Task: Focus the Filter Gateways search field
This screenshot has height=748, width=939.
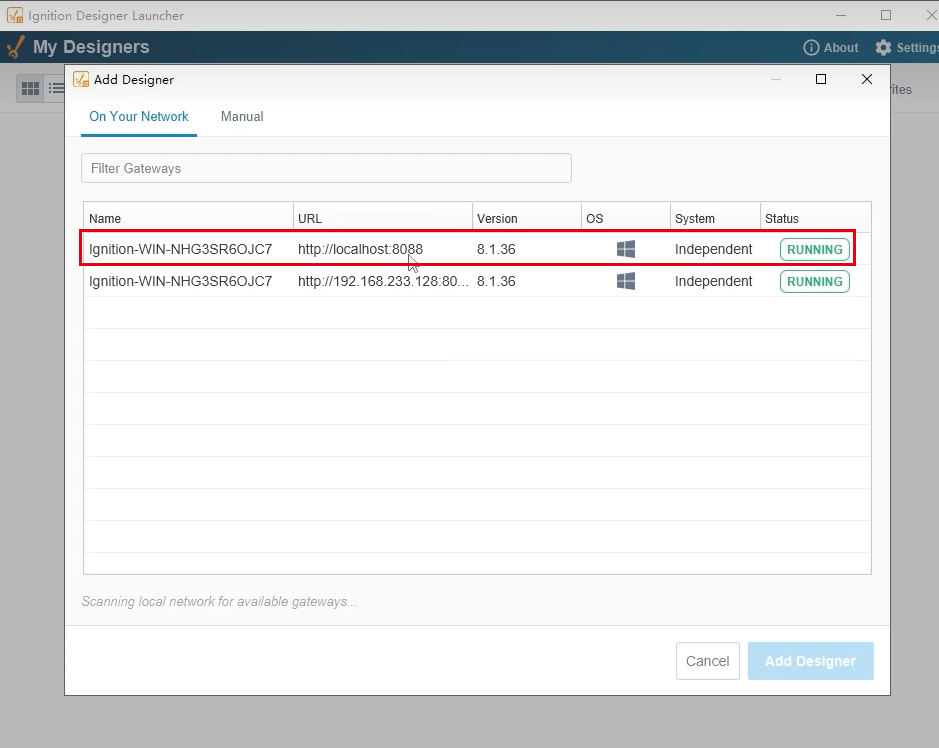Action: tap(326, 168)
